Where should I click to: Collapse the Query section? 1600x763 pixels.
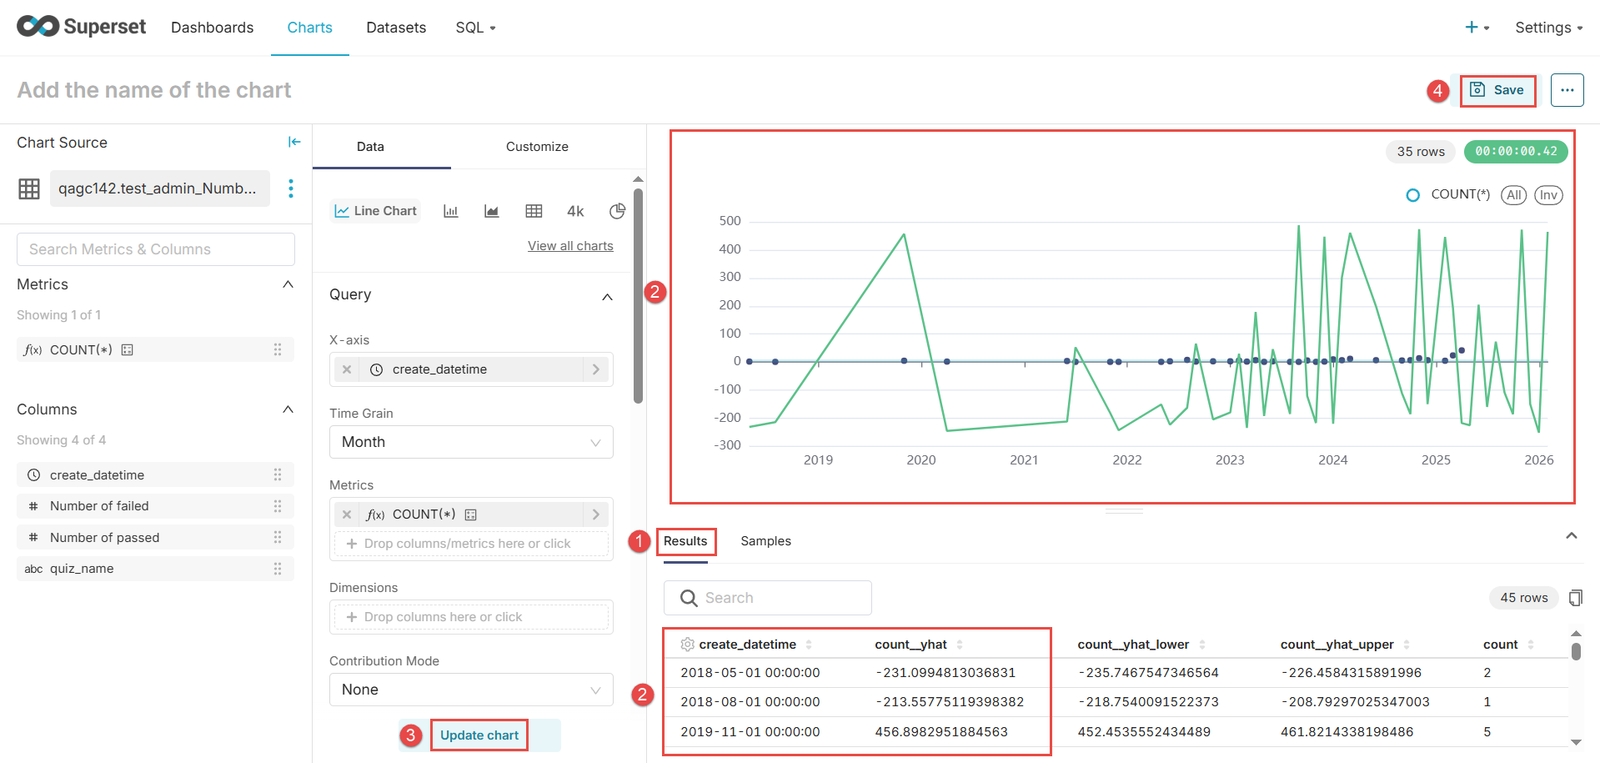(x=607, y=296)
